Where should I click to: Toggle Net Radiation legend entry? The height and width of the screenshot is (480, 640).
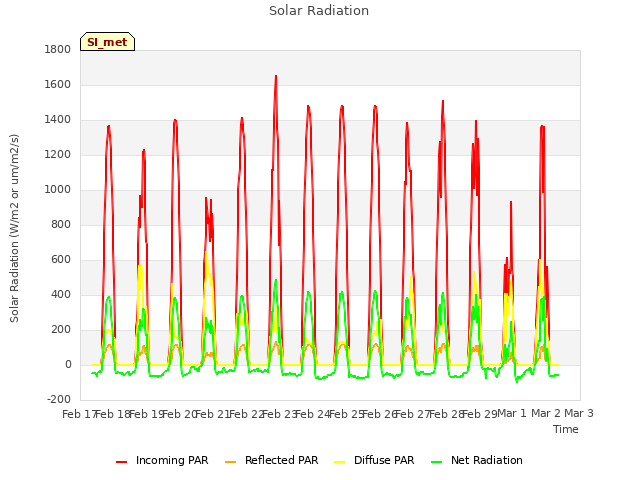[477, 460]
